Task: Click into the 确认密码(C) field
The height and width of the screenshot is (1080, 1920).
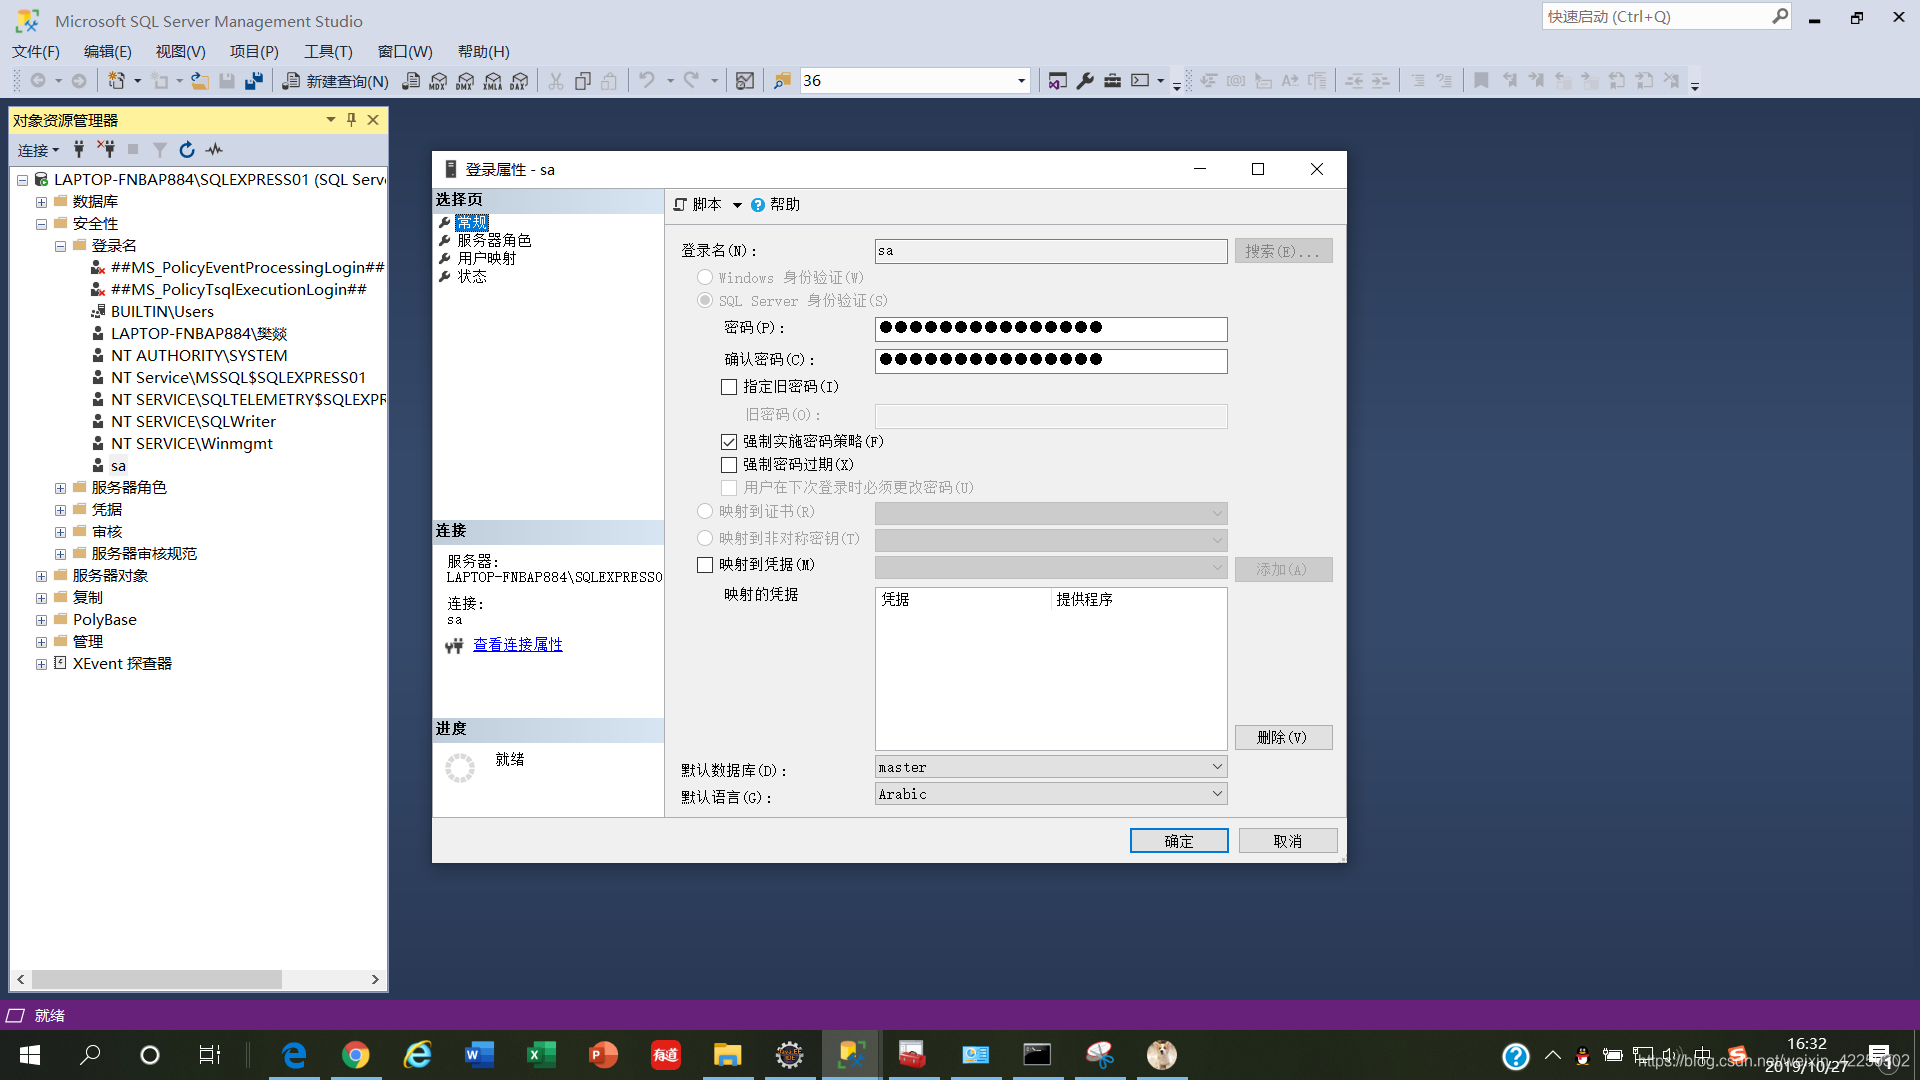Action: coord(1051,360)
